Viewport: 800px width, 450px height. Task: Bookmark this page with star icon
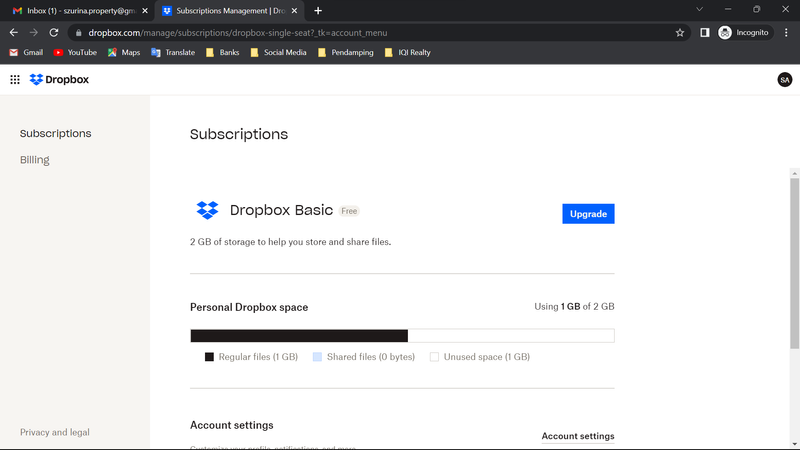tap(680, 33)
